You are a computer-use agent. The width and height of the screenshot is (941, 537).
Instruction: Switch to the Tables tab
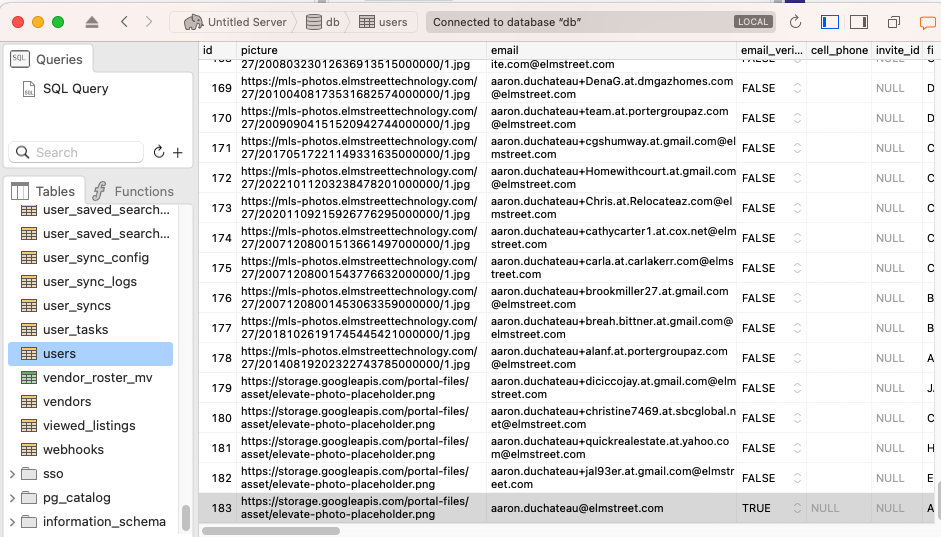click(x=43, y=191)
